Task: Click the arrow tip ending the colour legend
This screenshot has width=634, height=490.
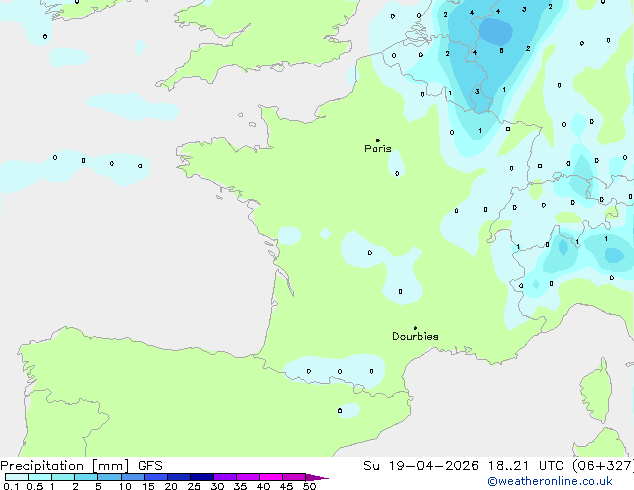Action: click(x=318, y=477)
